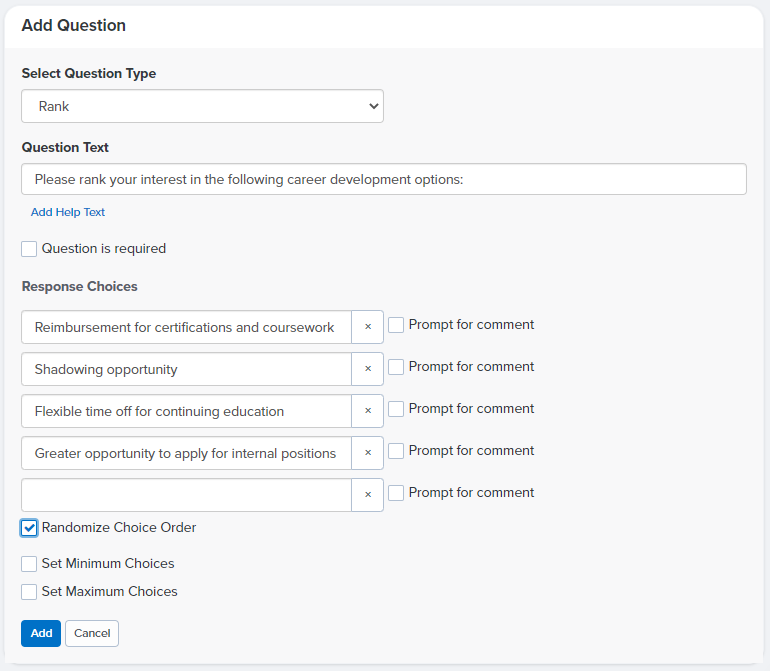The height and width of the screenshot is (671, 770).
Task: Click the blue Add button
Action: point(41,633)
